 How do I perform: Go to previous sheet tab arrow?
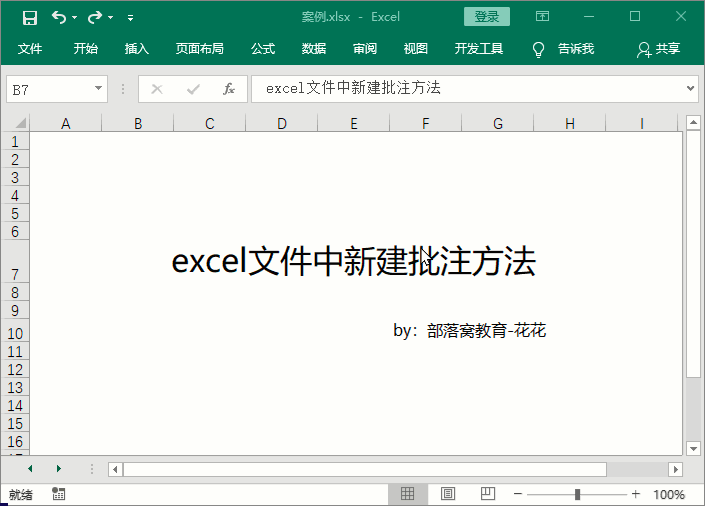(x=30, y=469)
